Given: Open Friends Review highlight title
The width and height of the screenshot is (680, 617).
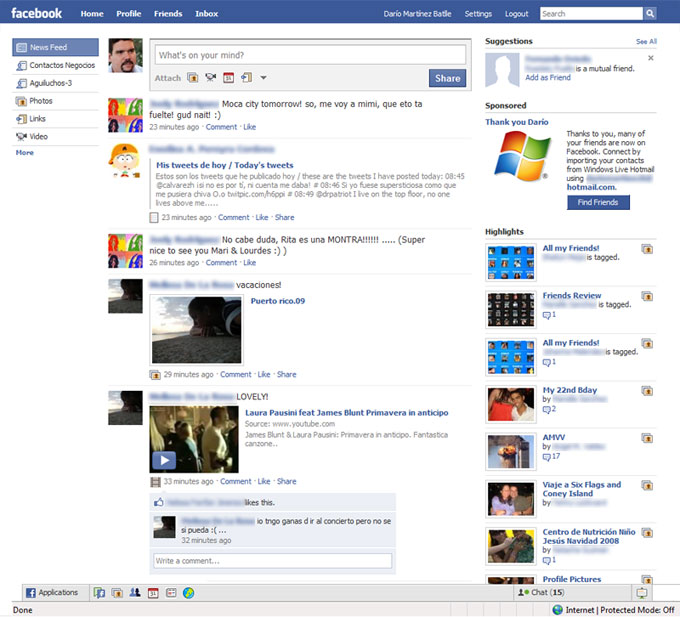Looking at the screenshot, I should click(x=572, y=295).
